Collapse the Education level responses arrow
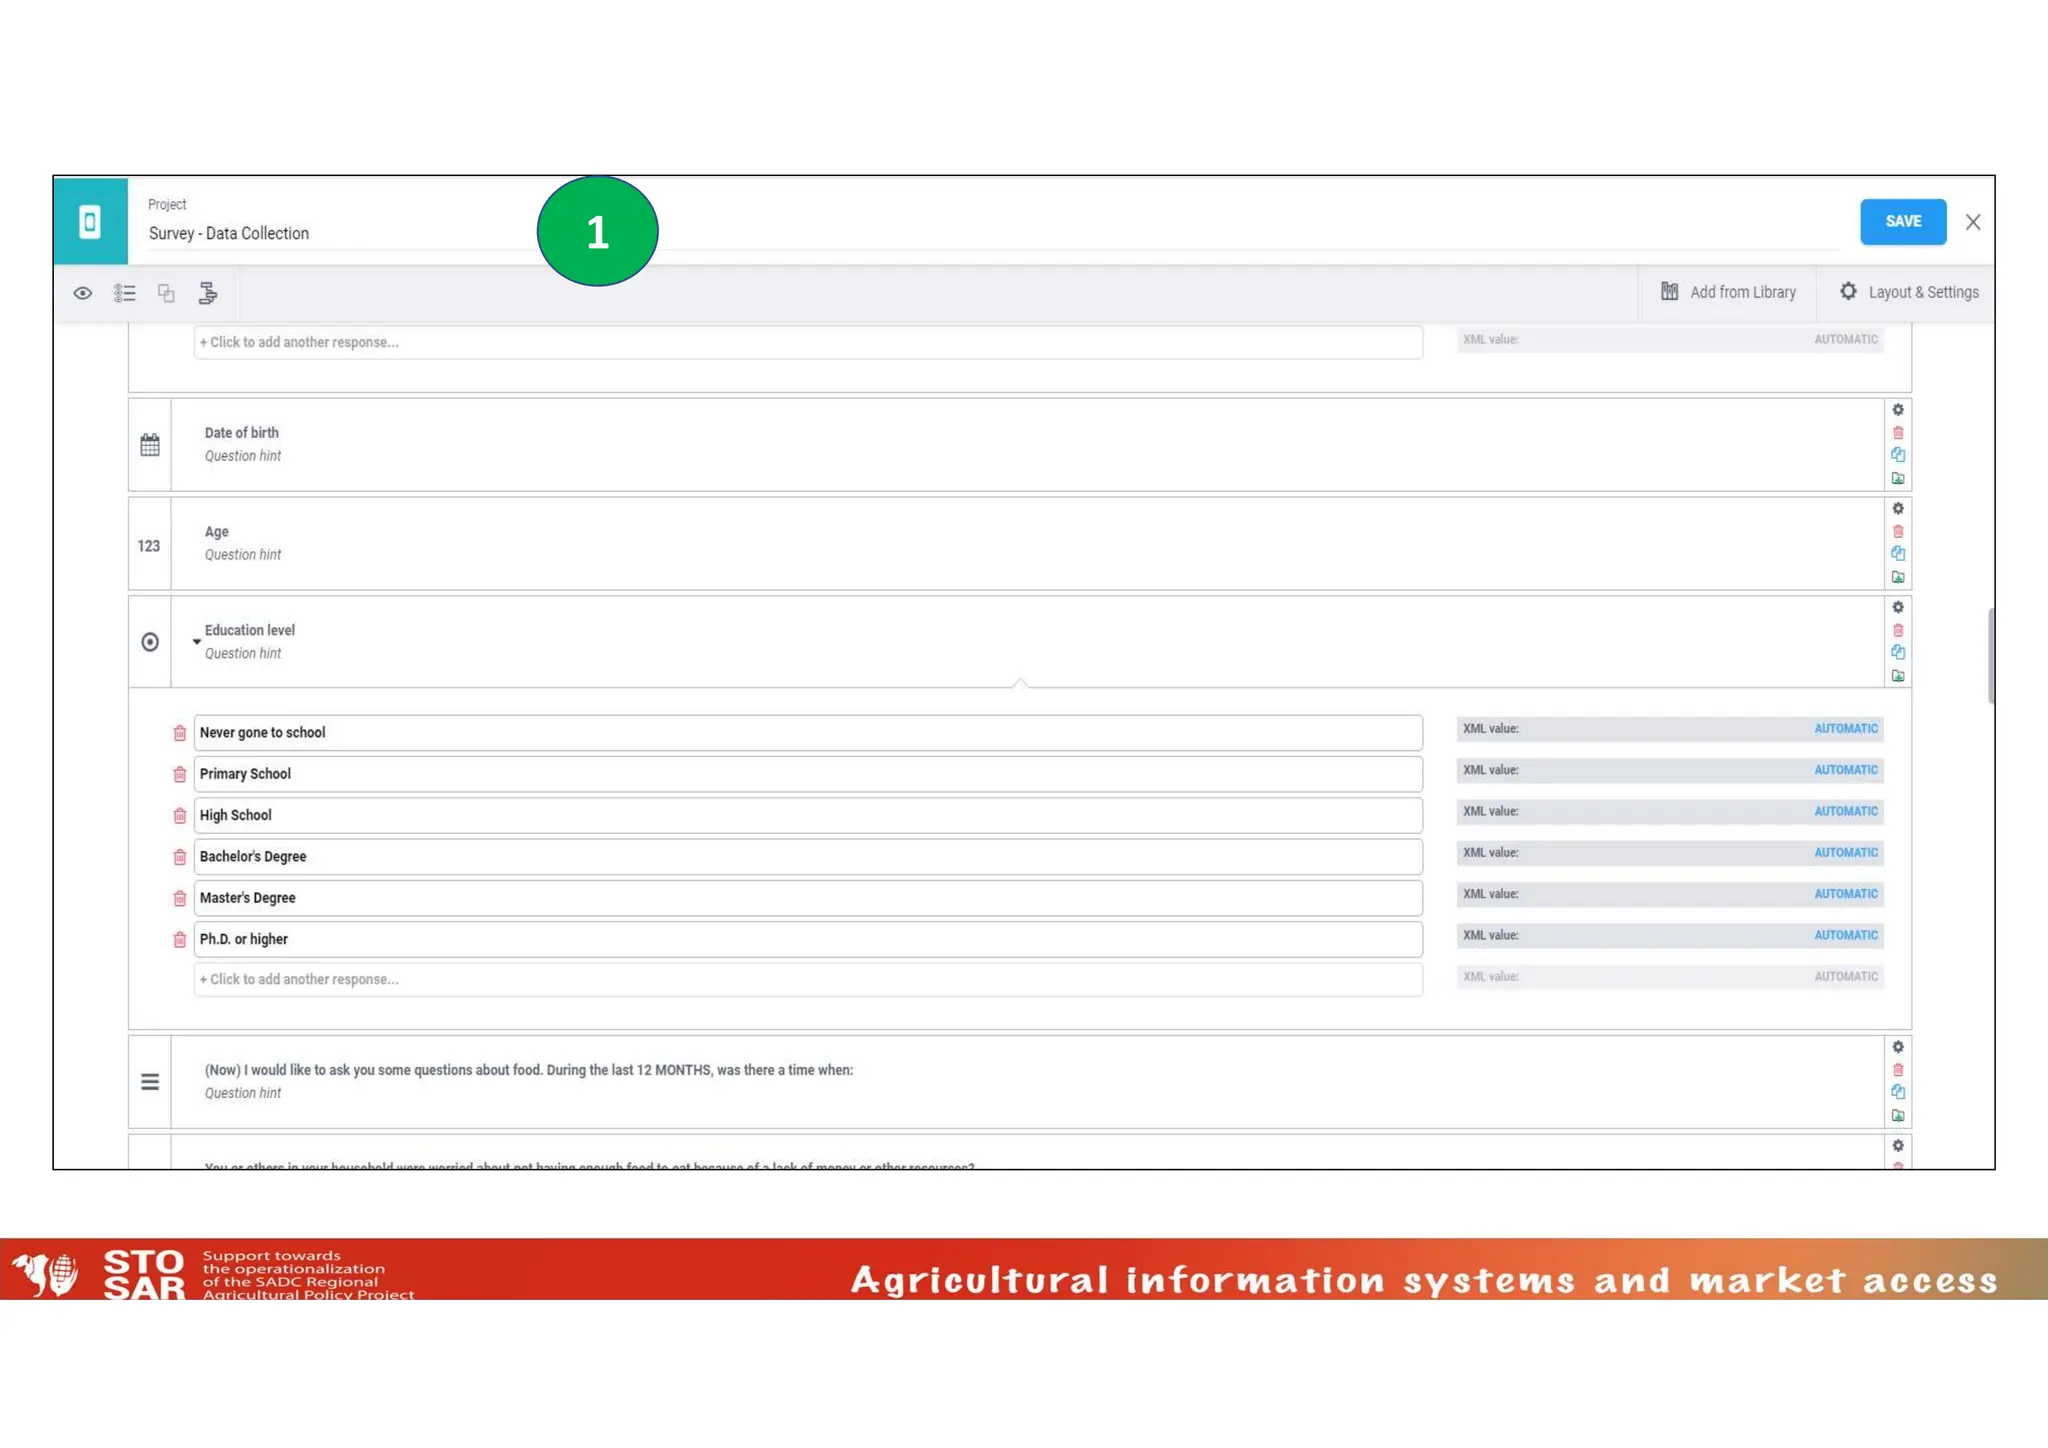The width and height of the screenshot is (2048, 1448). click(197, 641)
